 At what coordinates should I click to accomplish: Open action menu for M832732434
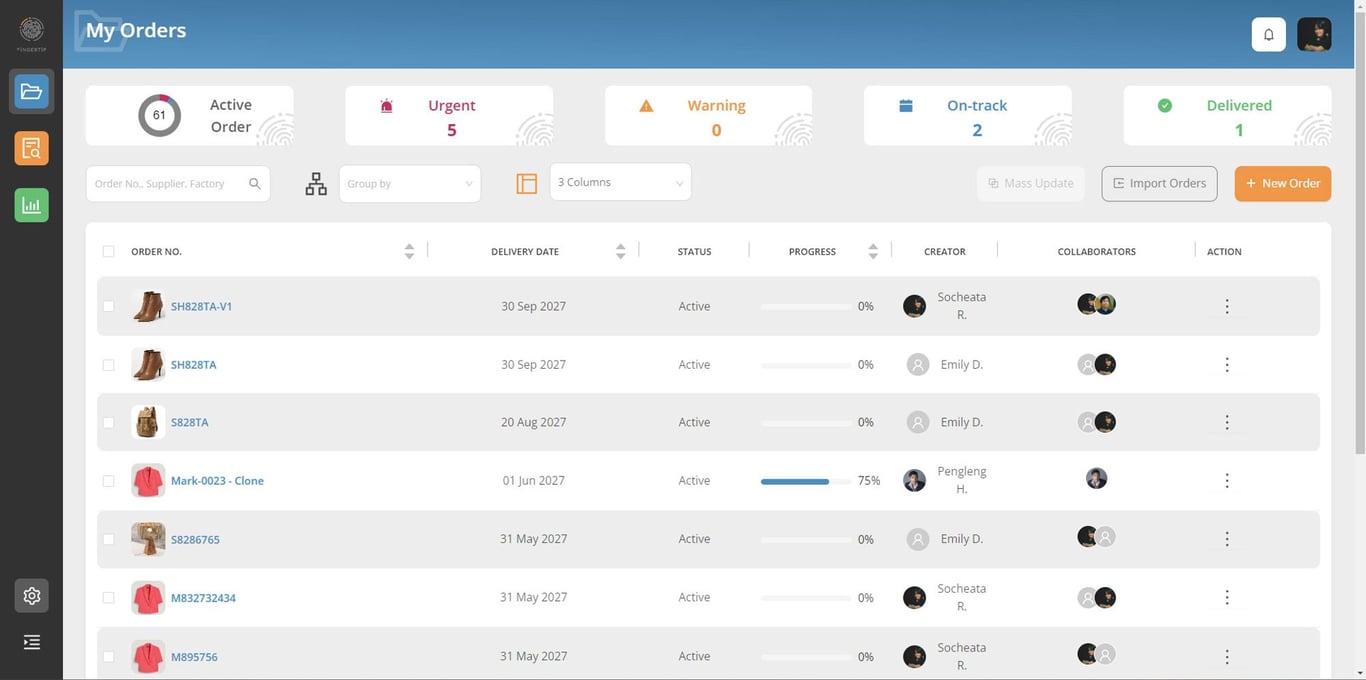[x=1227, y=598]
